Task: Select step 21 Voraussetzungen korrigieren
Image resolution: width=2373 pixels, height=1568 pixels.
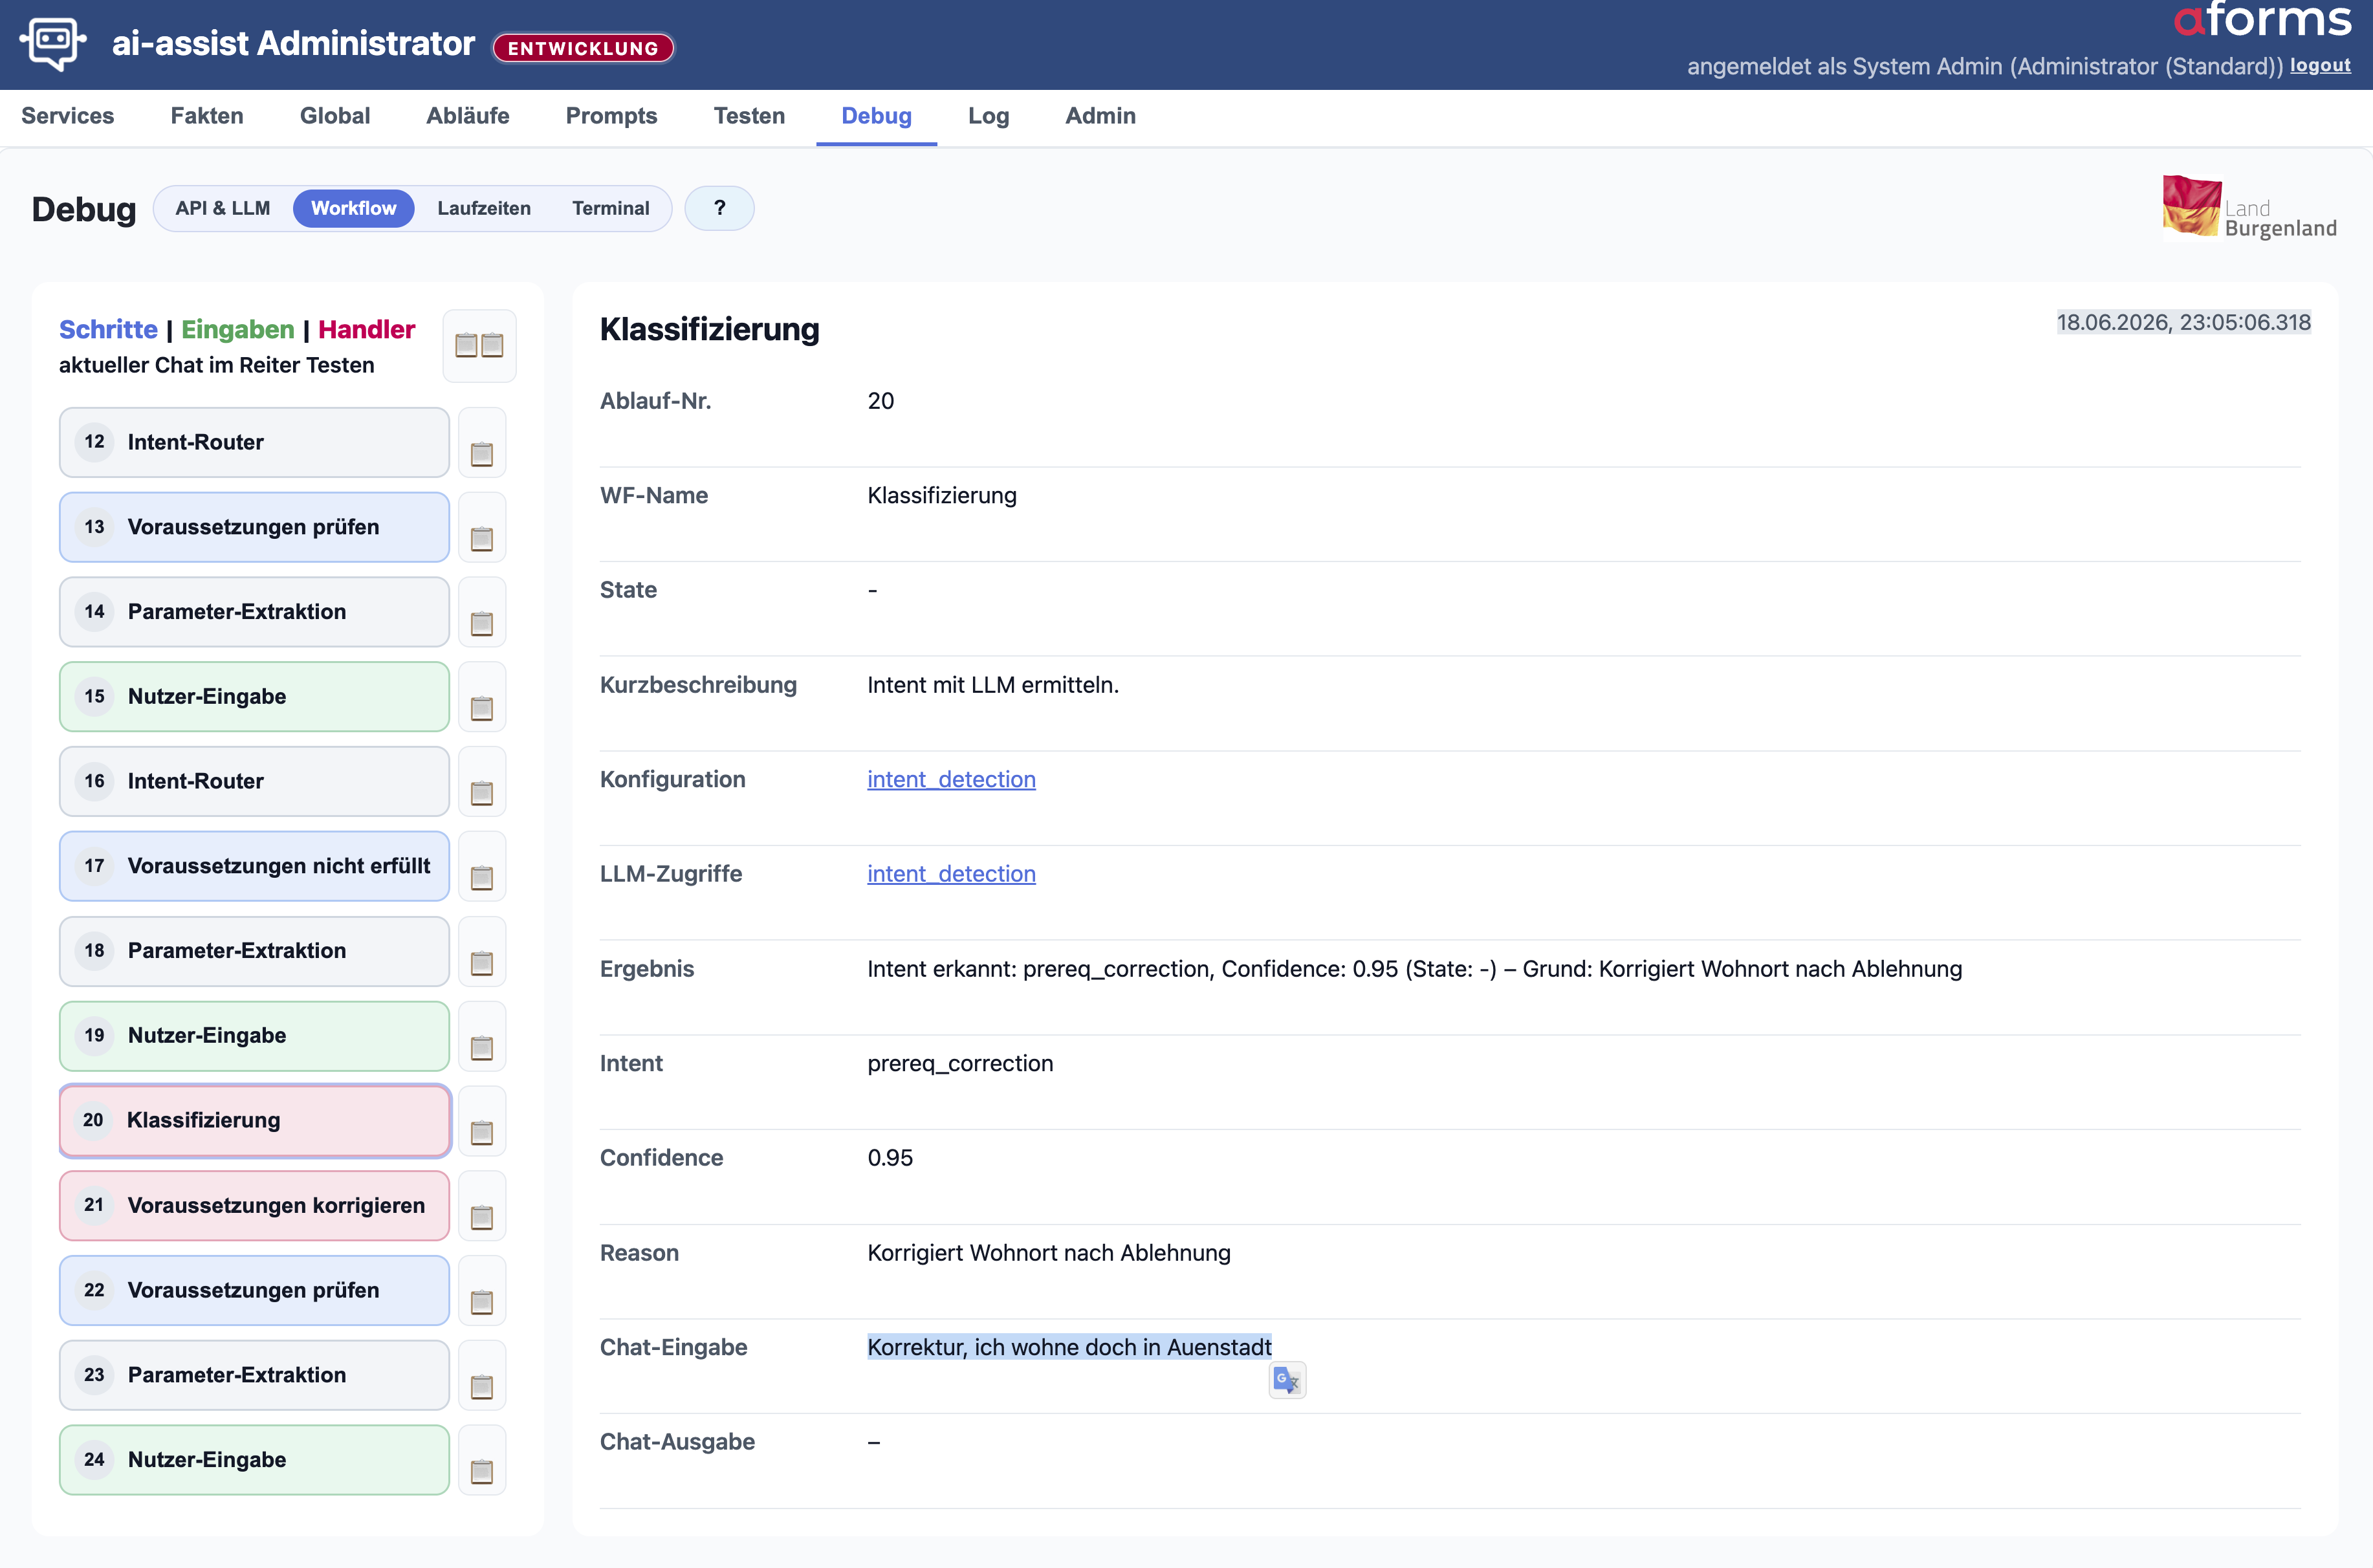Action: click(254, 1207)
